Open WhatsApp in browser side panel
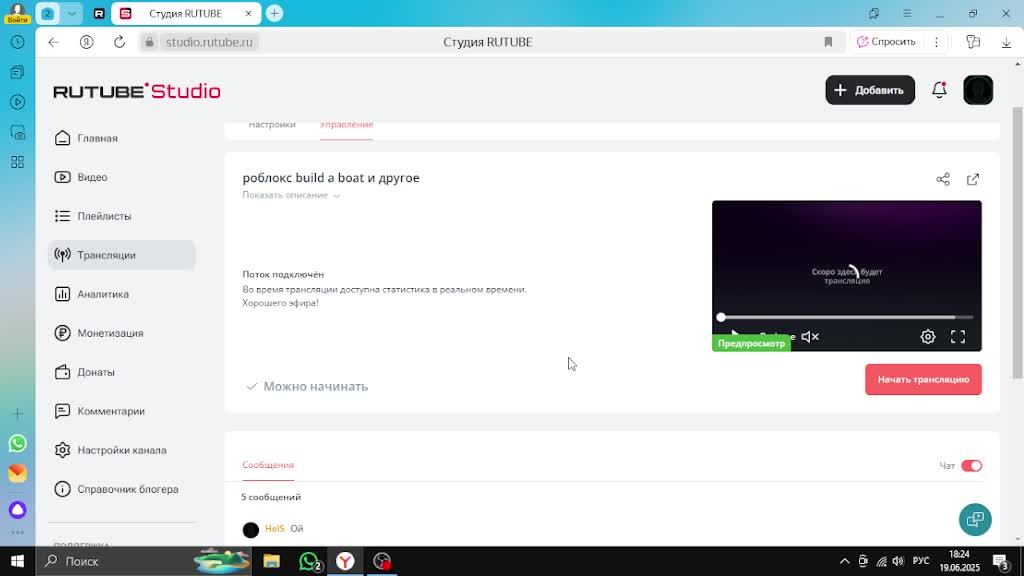1024x576 pixels. click(x=18, y=443)
